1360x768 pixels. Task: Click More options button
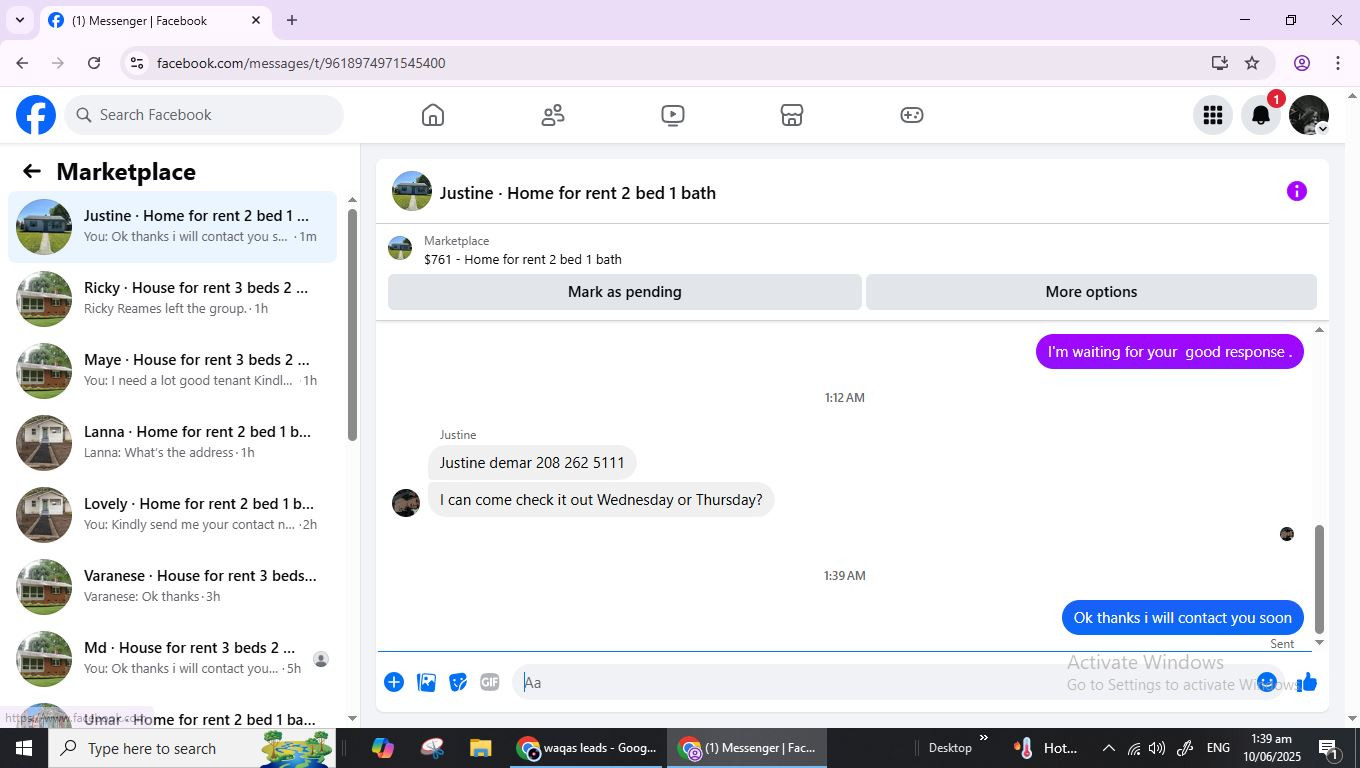1091,292
